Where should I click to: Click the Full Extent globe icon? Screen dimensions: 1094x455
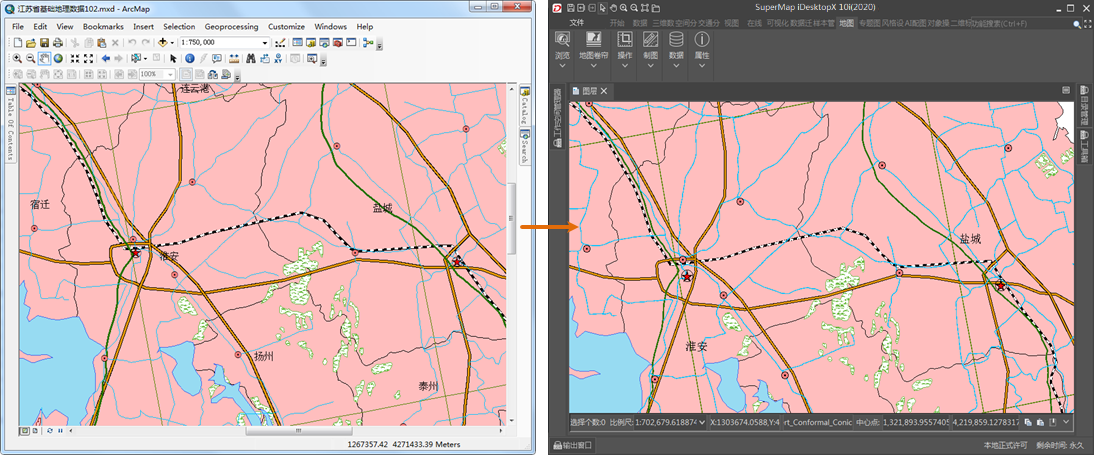tap(58, 59)
